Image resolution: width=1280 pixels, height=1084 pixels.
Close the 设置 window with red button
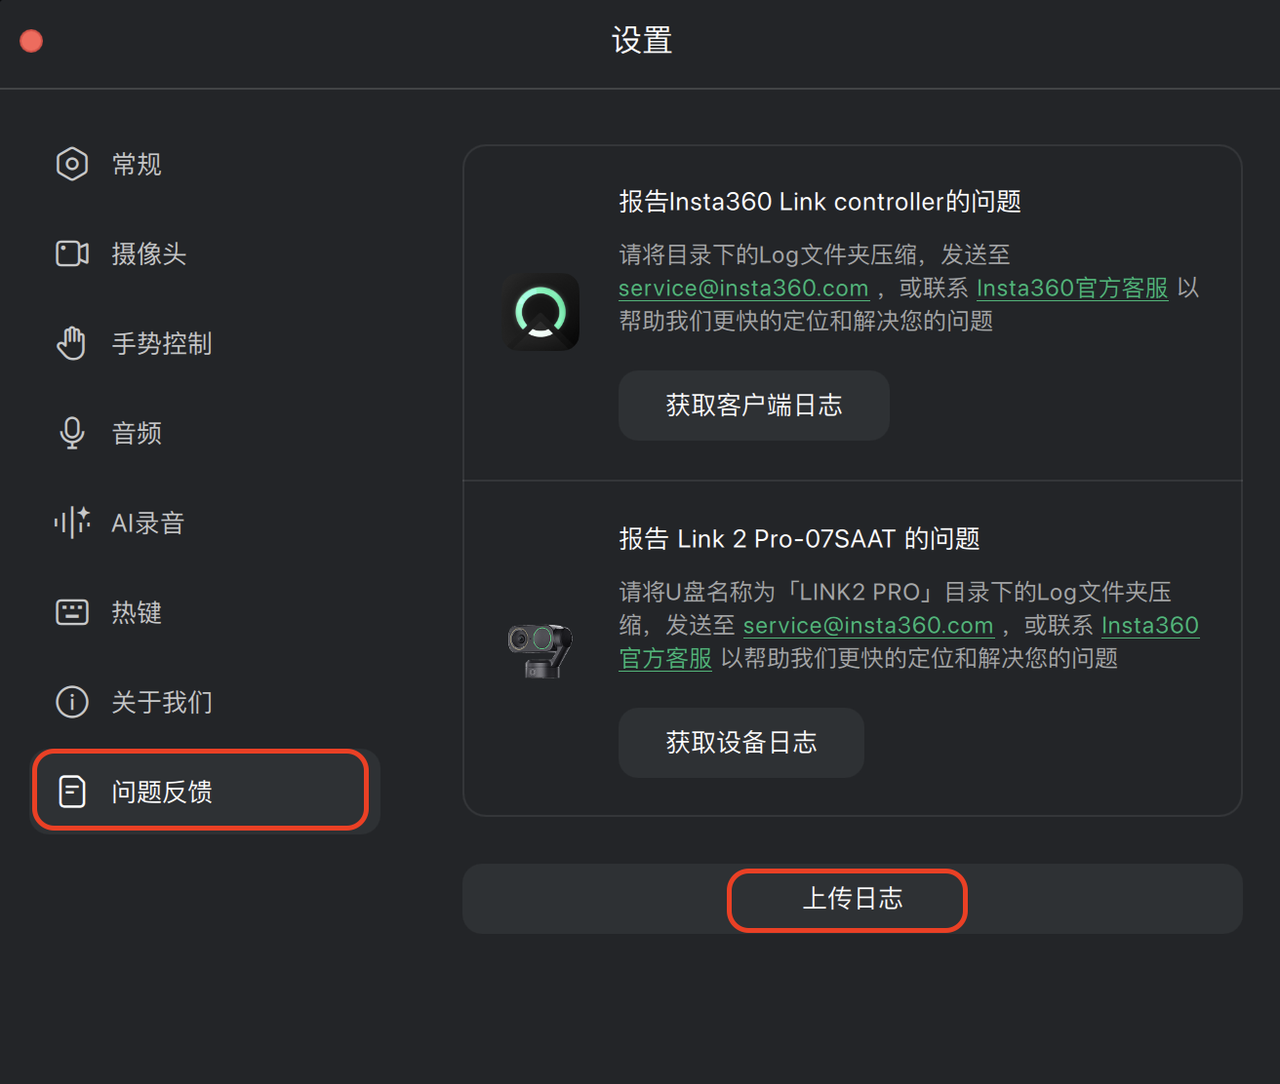31,41
